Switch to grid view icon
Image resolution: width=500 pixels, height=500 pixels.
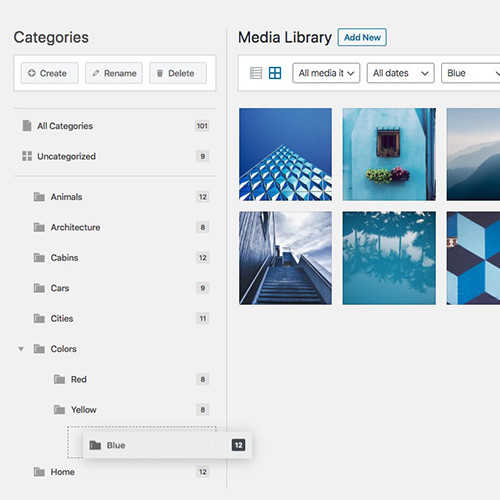275,73
